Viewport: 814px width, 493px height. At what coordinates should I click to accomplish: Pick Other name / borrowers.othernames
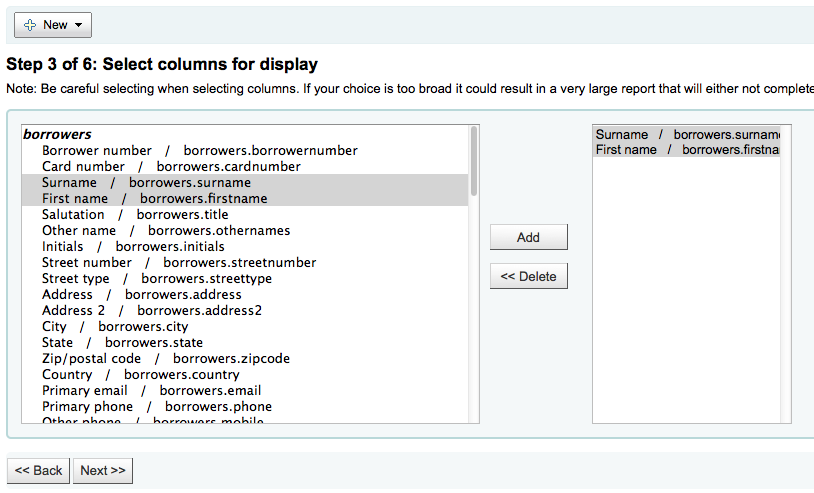coord(245,231)
